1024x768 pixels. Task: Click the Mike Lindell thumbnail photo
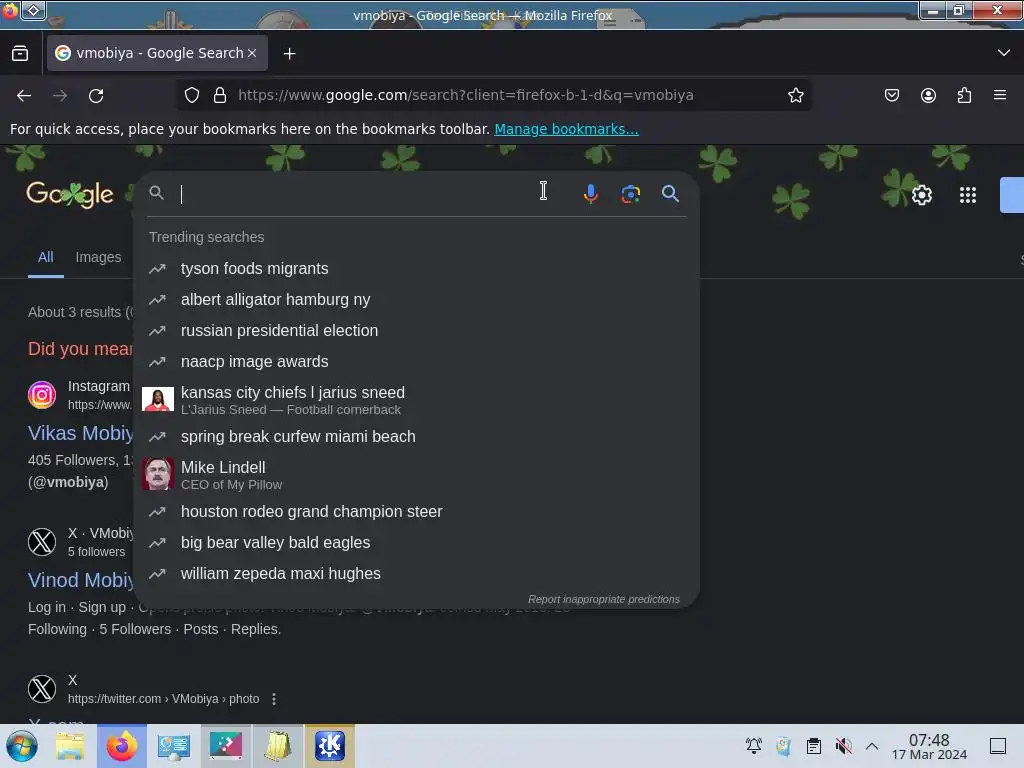(x=158, y=474)
